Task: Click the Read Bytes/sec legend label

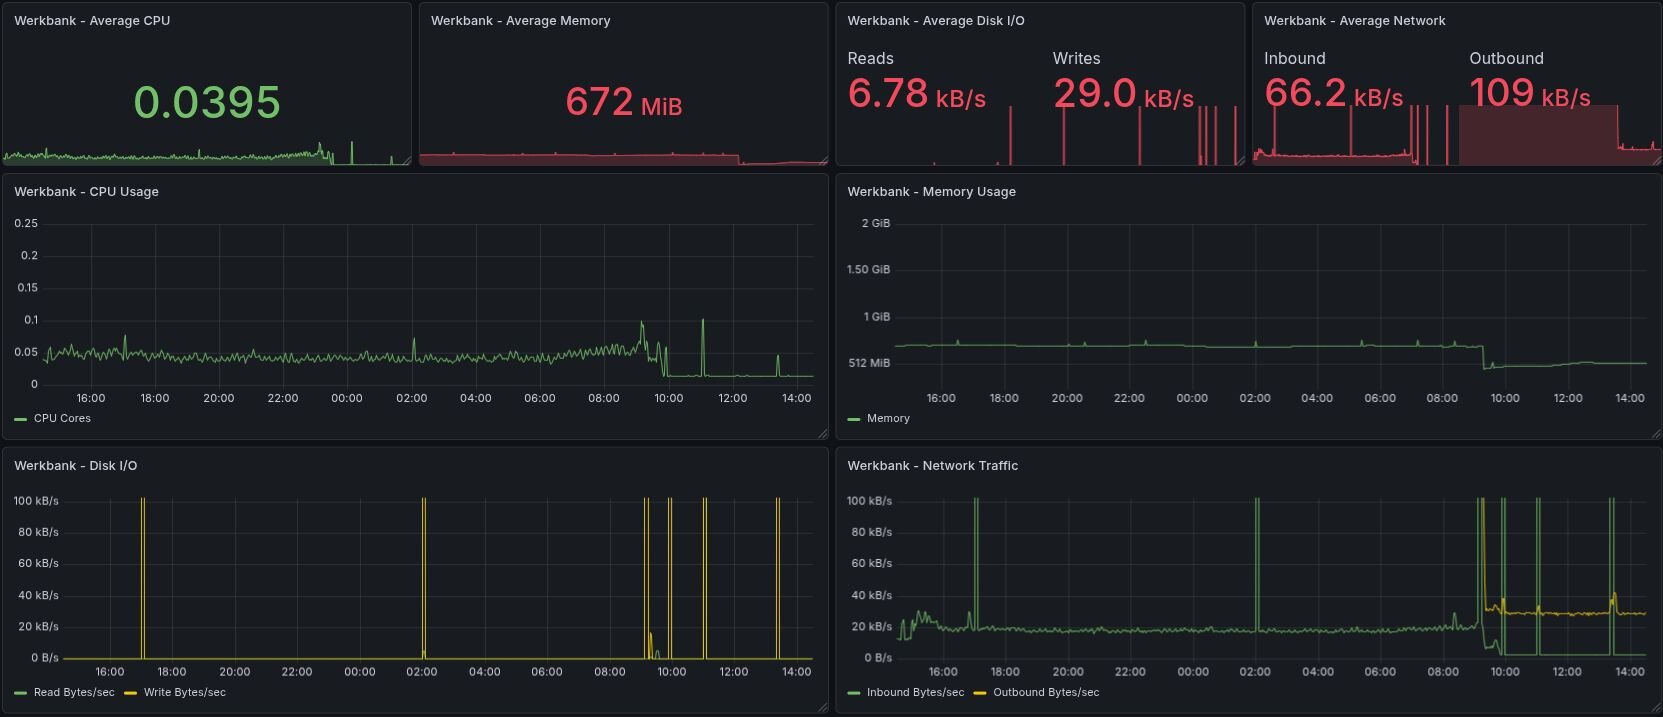Action: click(74, 693)
